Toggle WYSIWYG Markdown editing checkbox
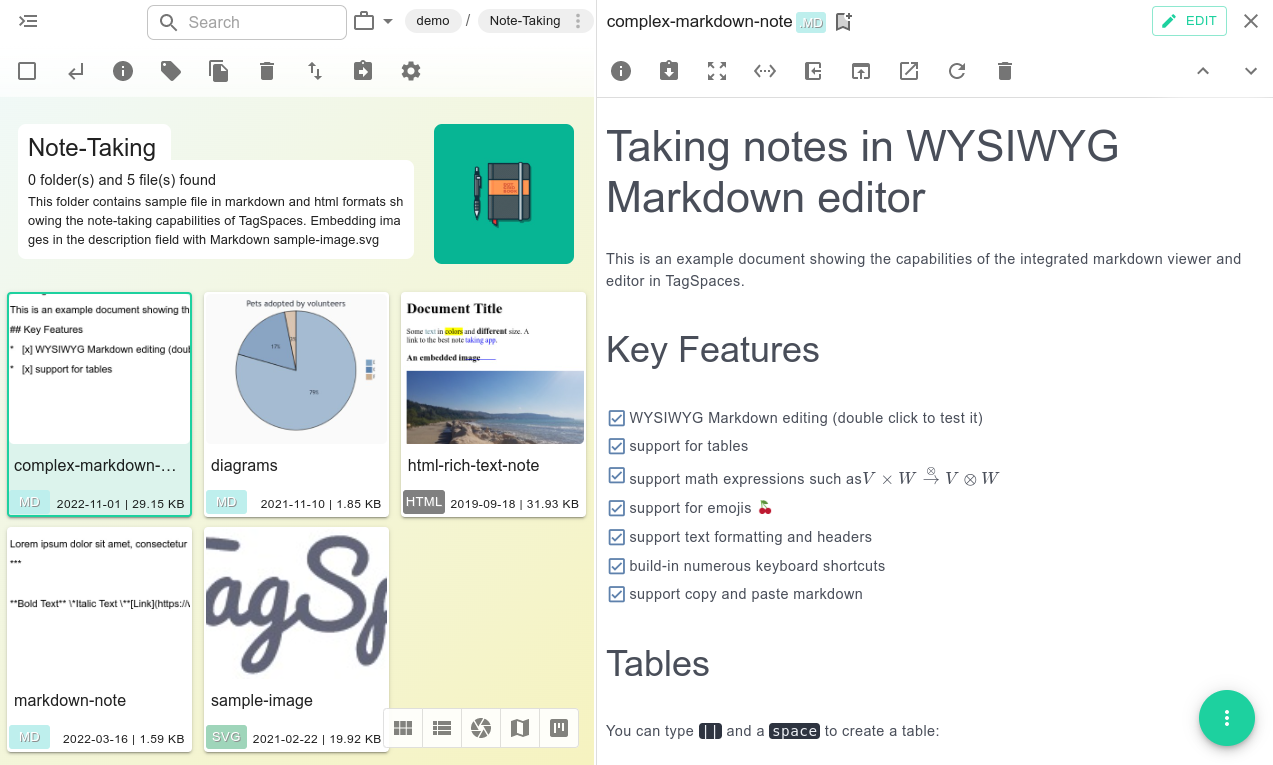 pyautogui.click(x=617, y=418)
